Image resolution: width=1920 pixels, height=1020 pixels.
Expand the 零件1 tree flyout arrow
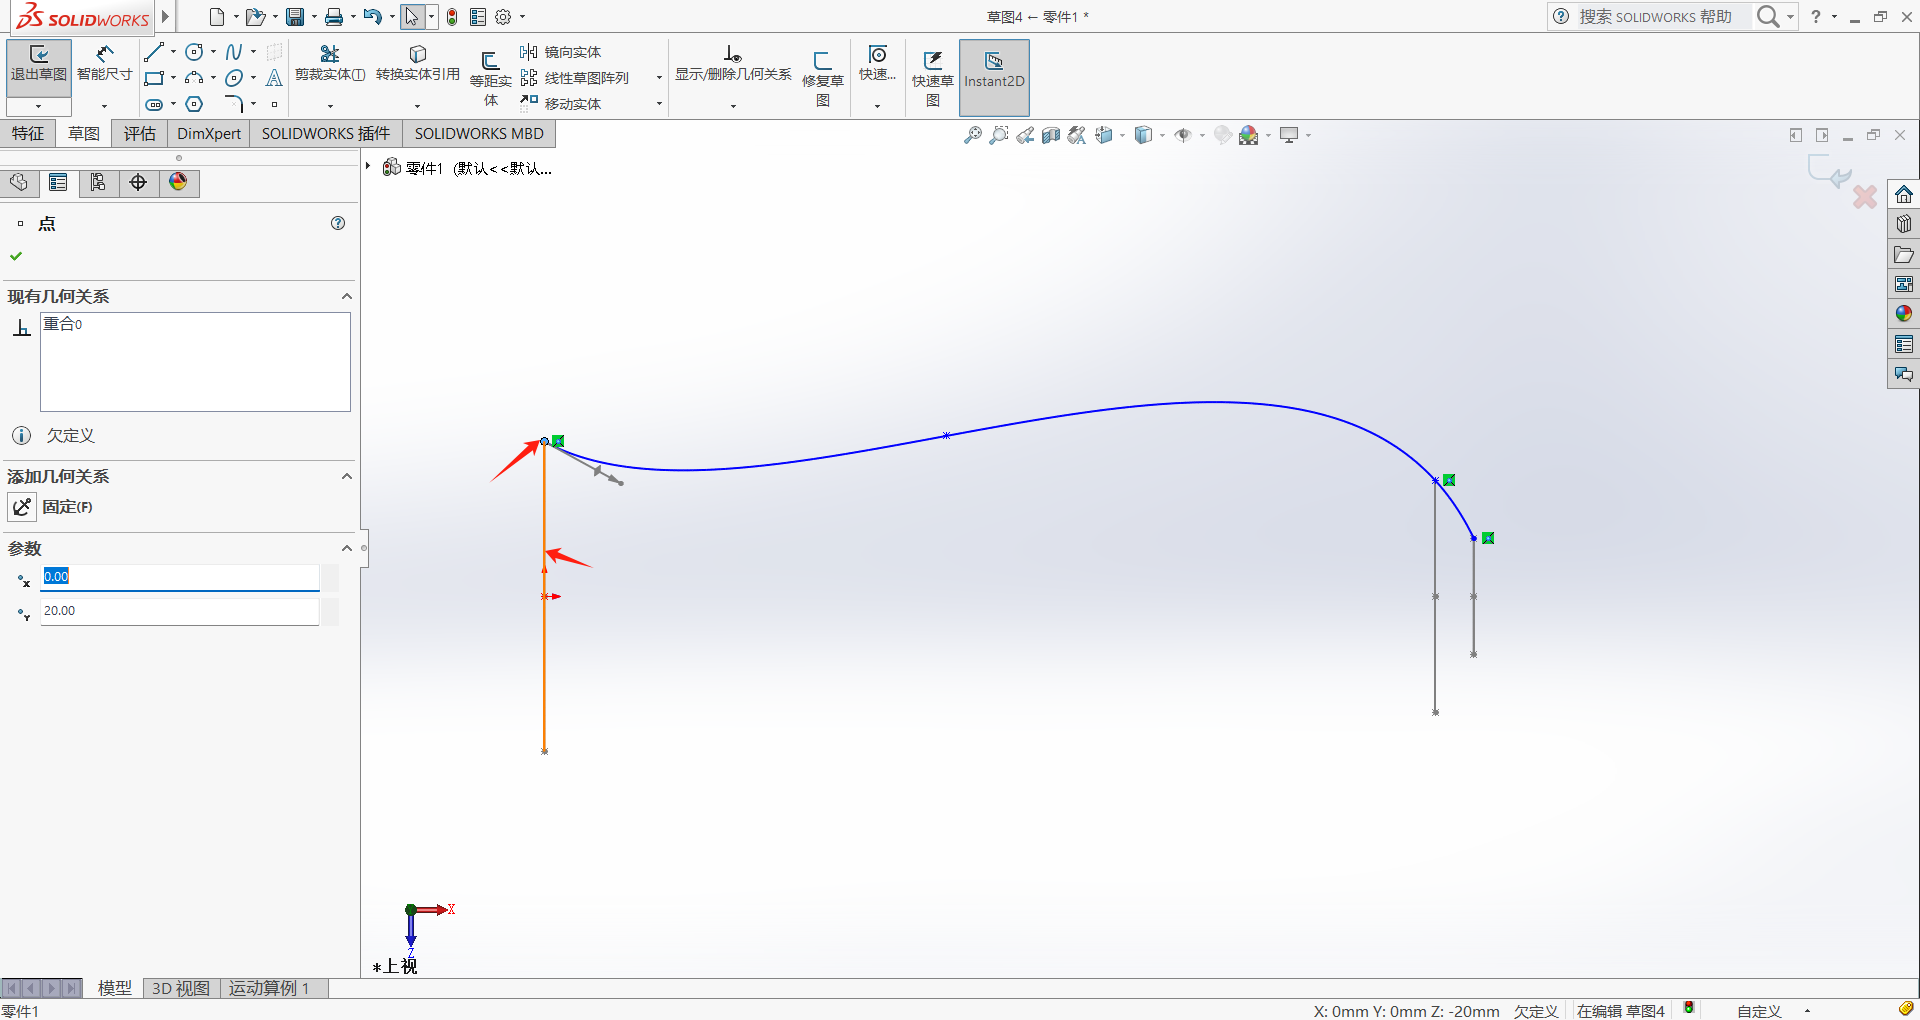(x=368, y=166)
